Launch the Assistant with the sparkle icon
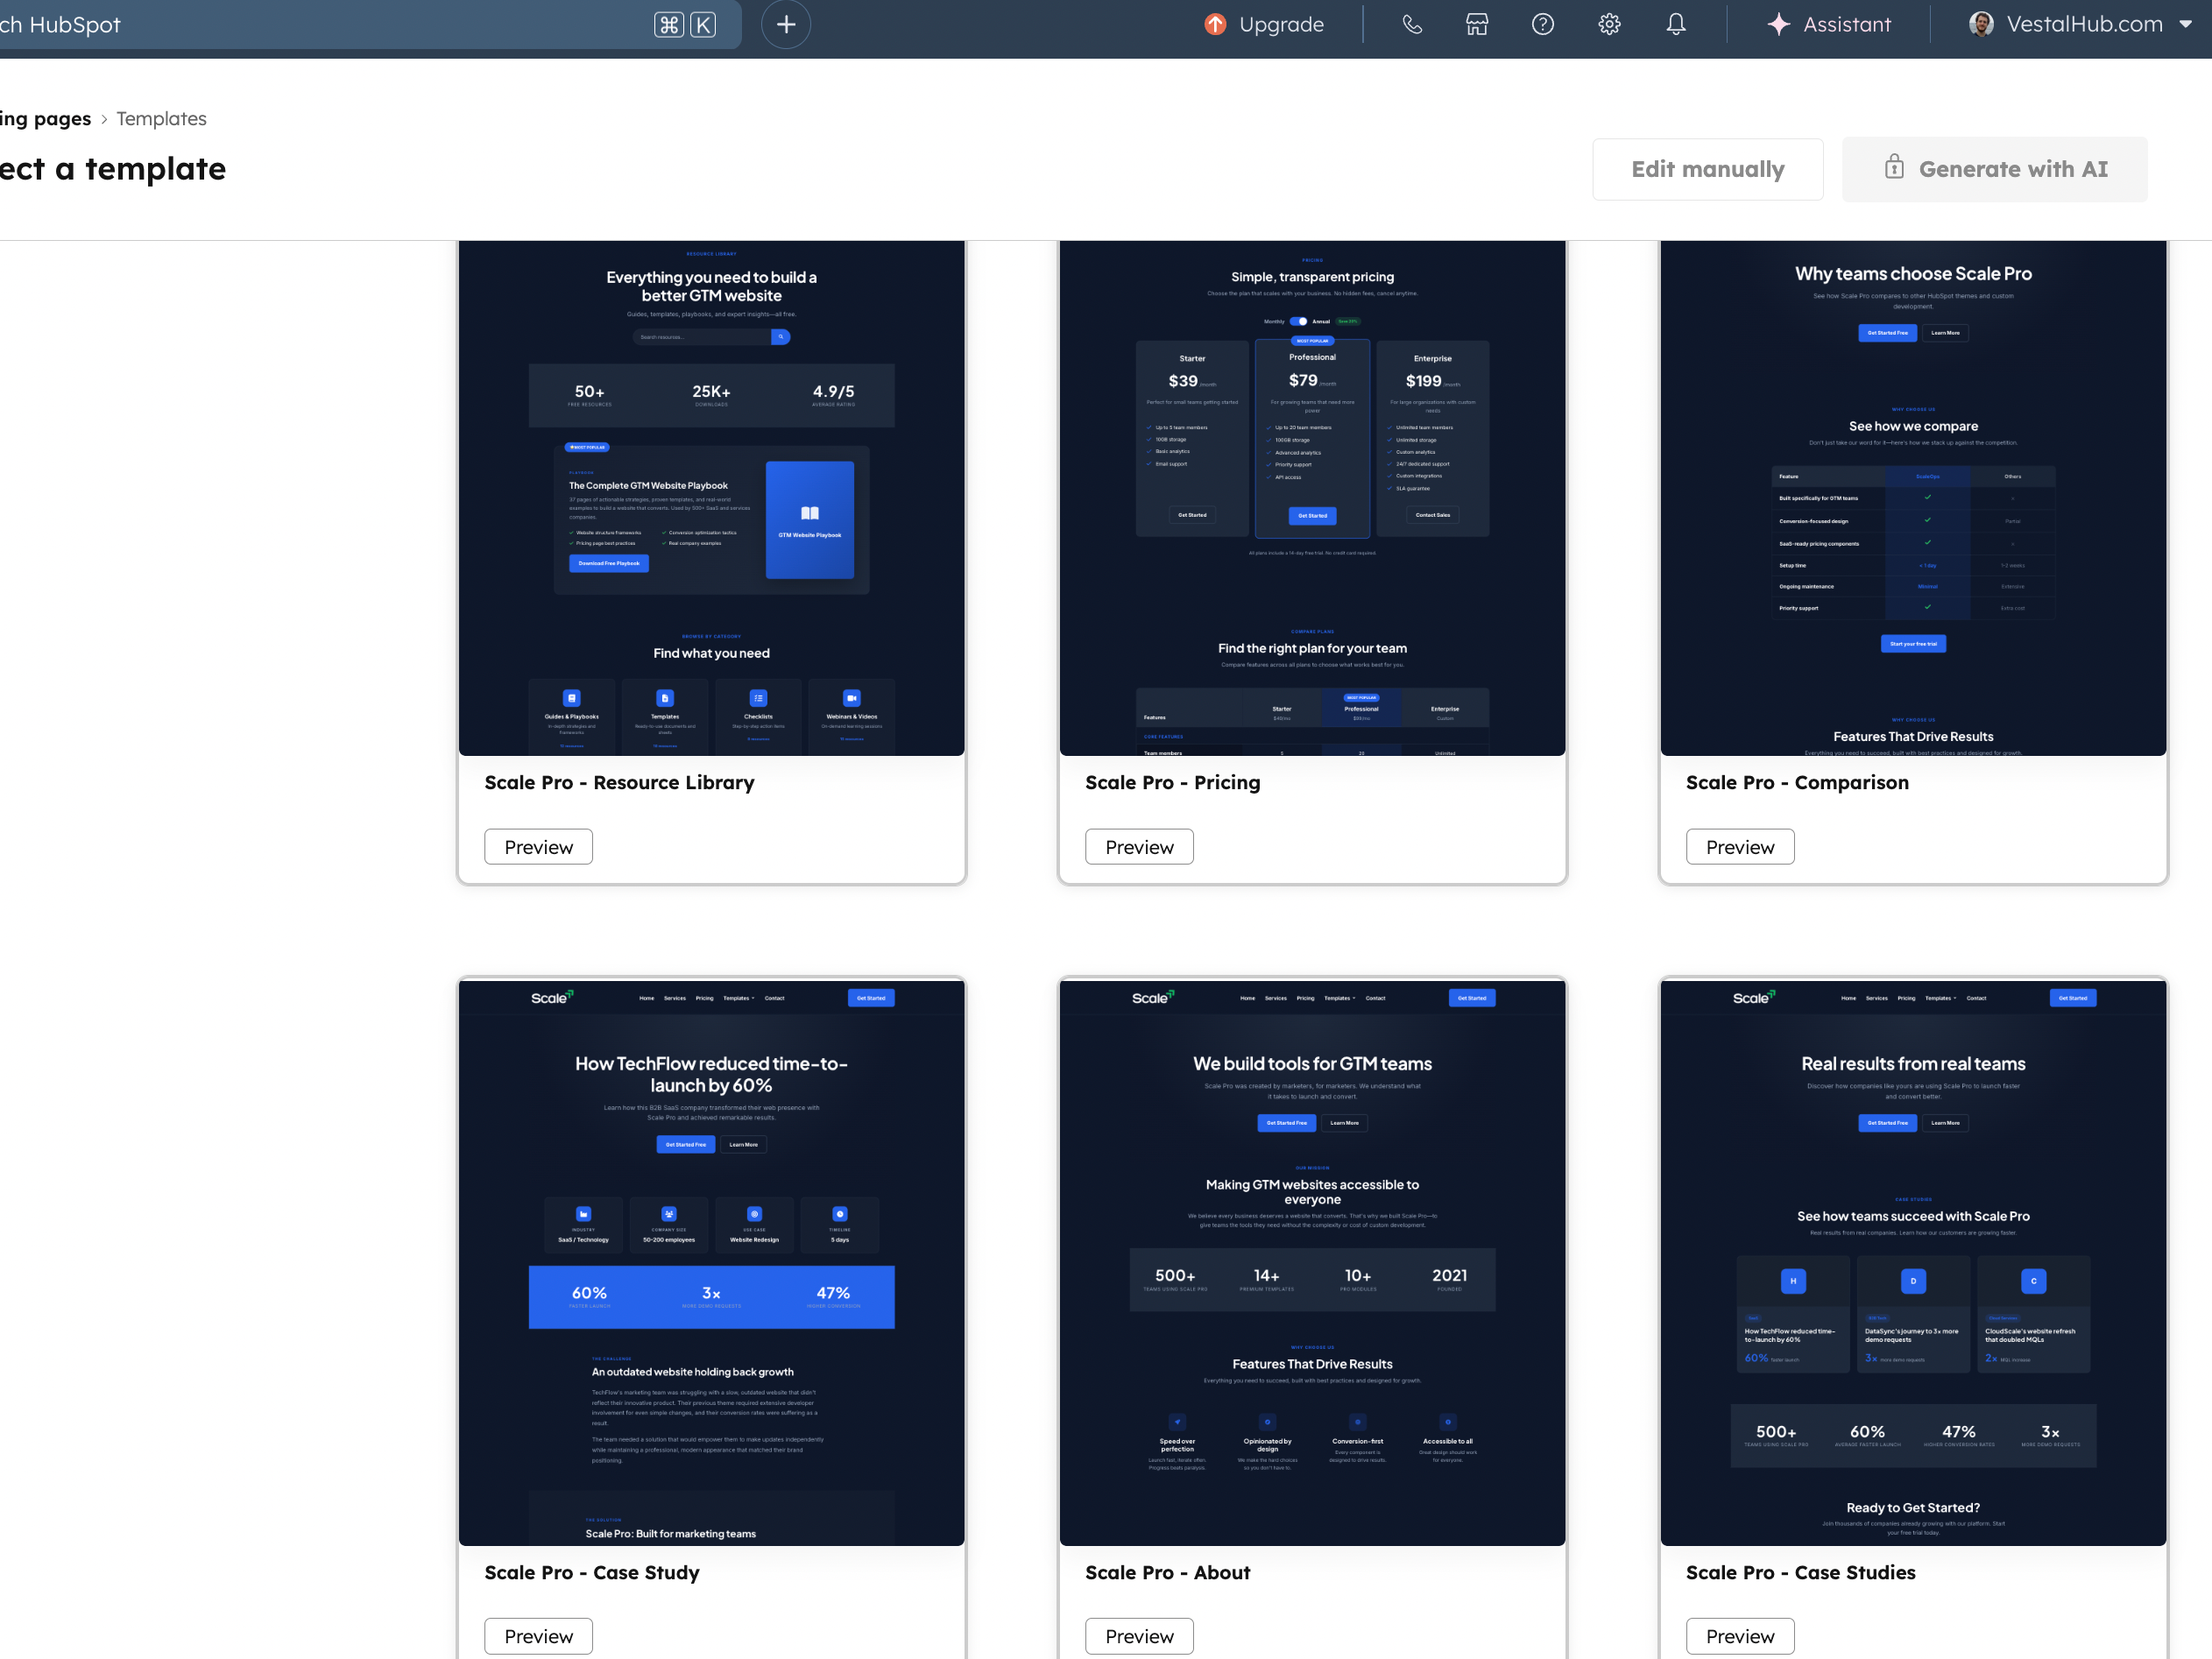The width and height of the screenshot is (2212, 1659). point(1779,24)
